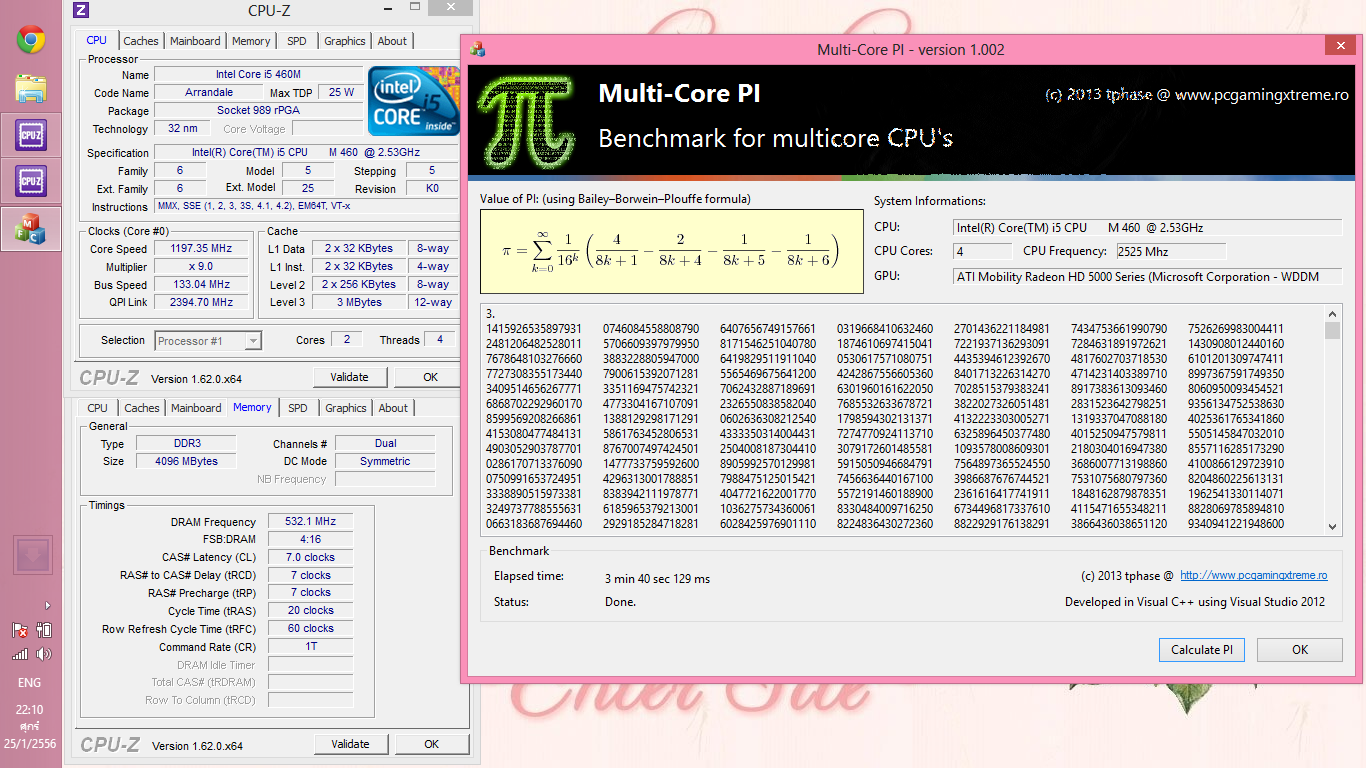Screen dimensions: 1366x768
Task: Show hidden tray icons arrow
Action: point(48,605)
